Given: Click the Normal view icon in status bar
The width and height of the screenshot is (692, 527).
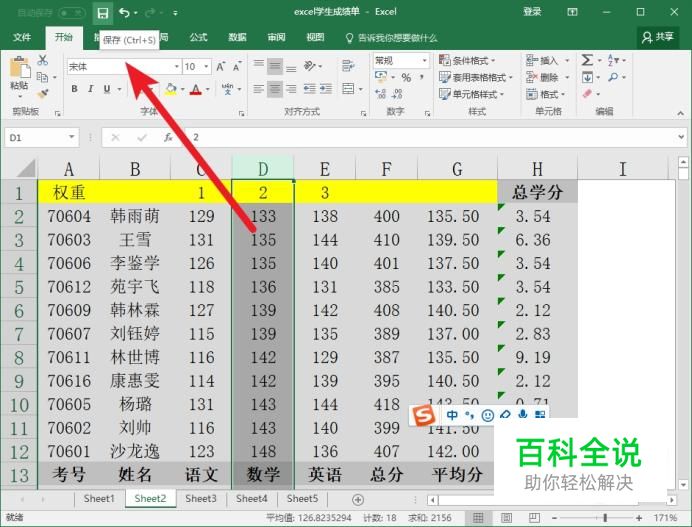Looking at the screenshot, I should 478,518.
